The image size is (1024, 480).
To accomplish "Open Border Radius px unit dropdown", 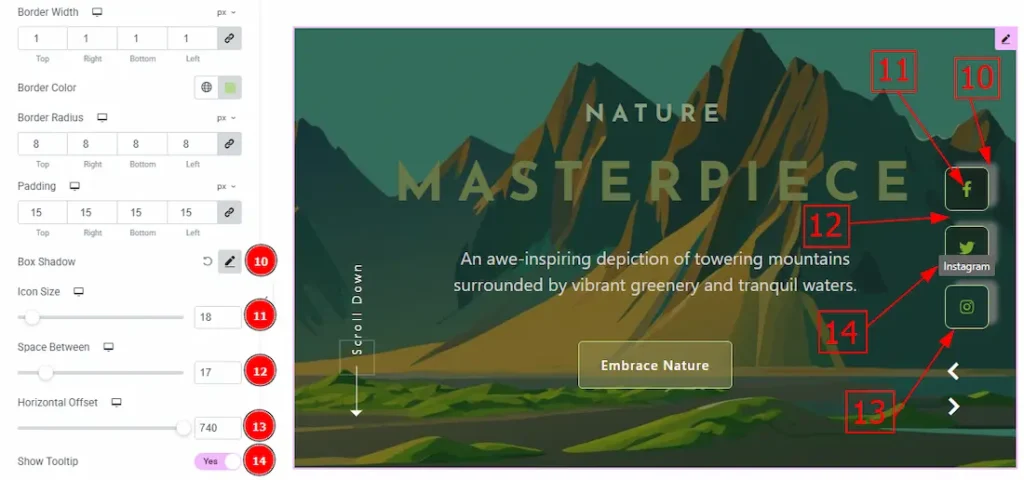I will click(226, 118).
